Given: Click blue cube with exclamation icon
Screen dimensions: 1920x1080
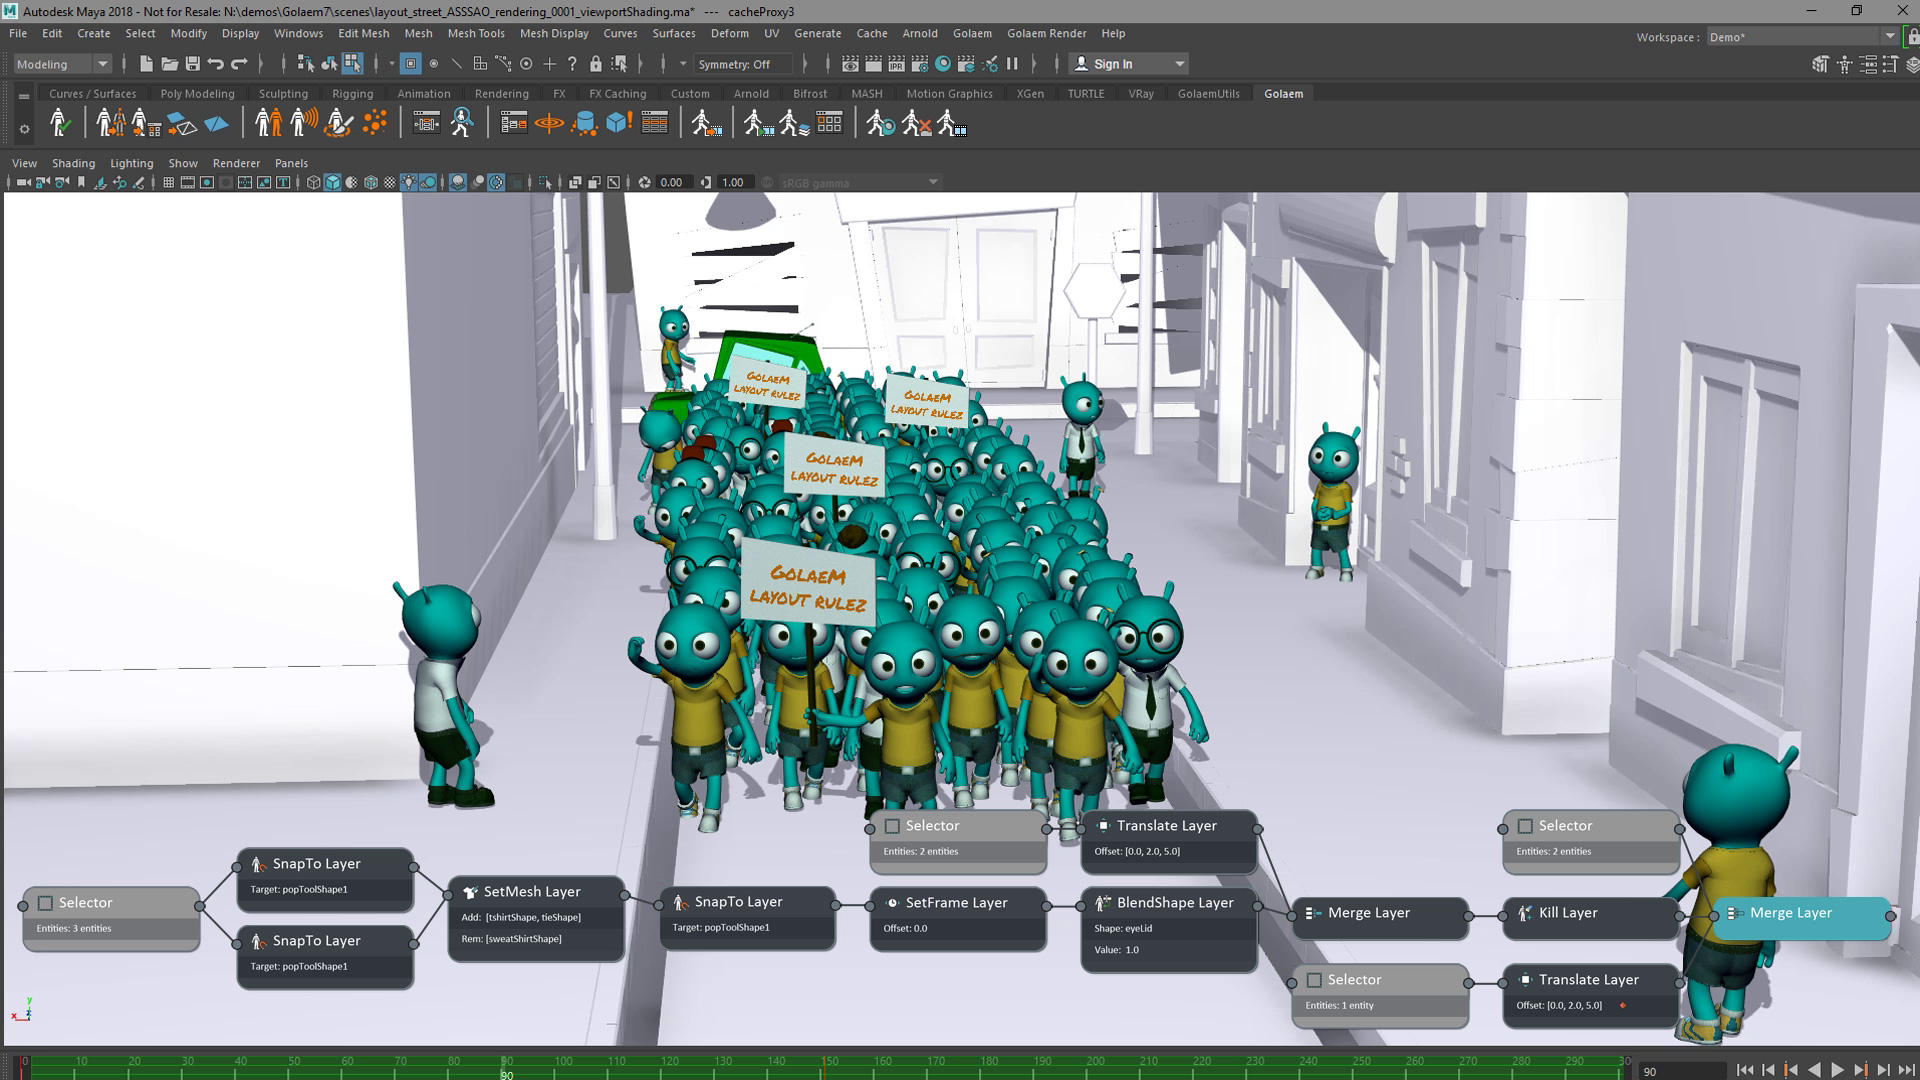Looking at the screenshot, I should 619,123.
